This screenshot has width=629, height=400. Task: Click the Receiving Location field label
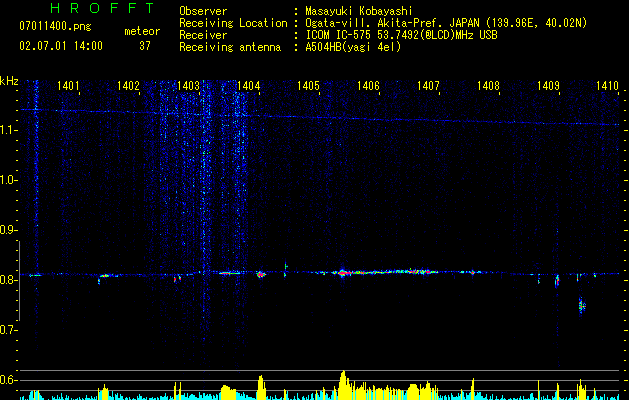[233, 23]
